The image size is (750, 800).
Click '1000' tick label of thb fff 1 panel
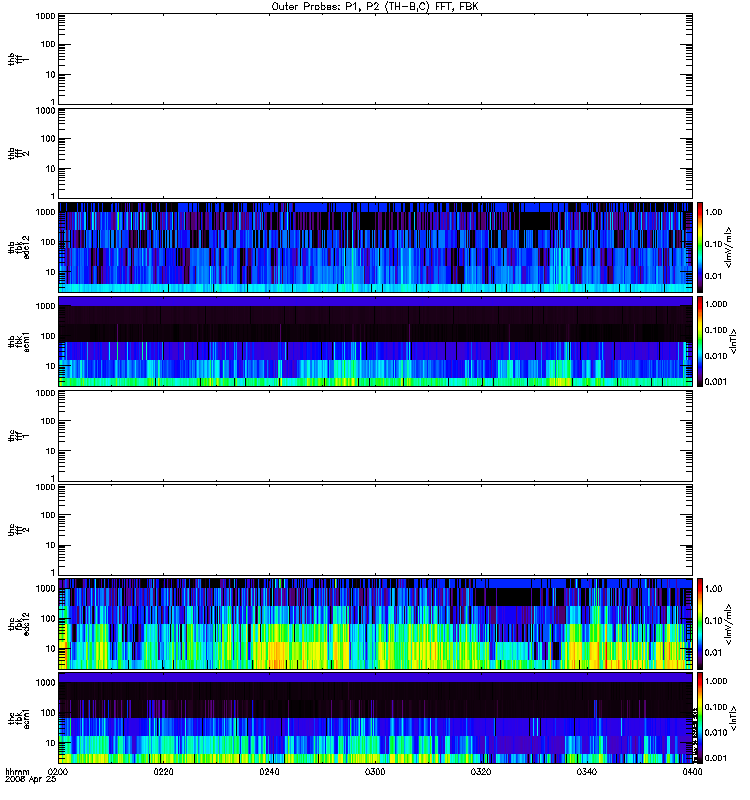[x=45, y=16]
